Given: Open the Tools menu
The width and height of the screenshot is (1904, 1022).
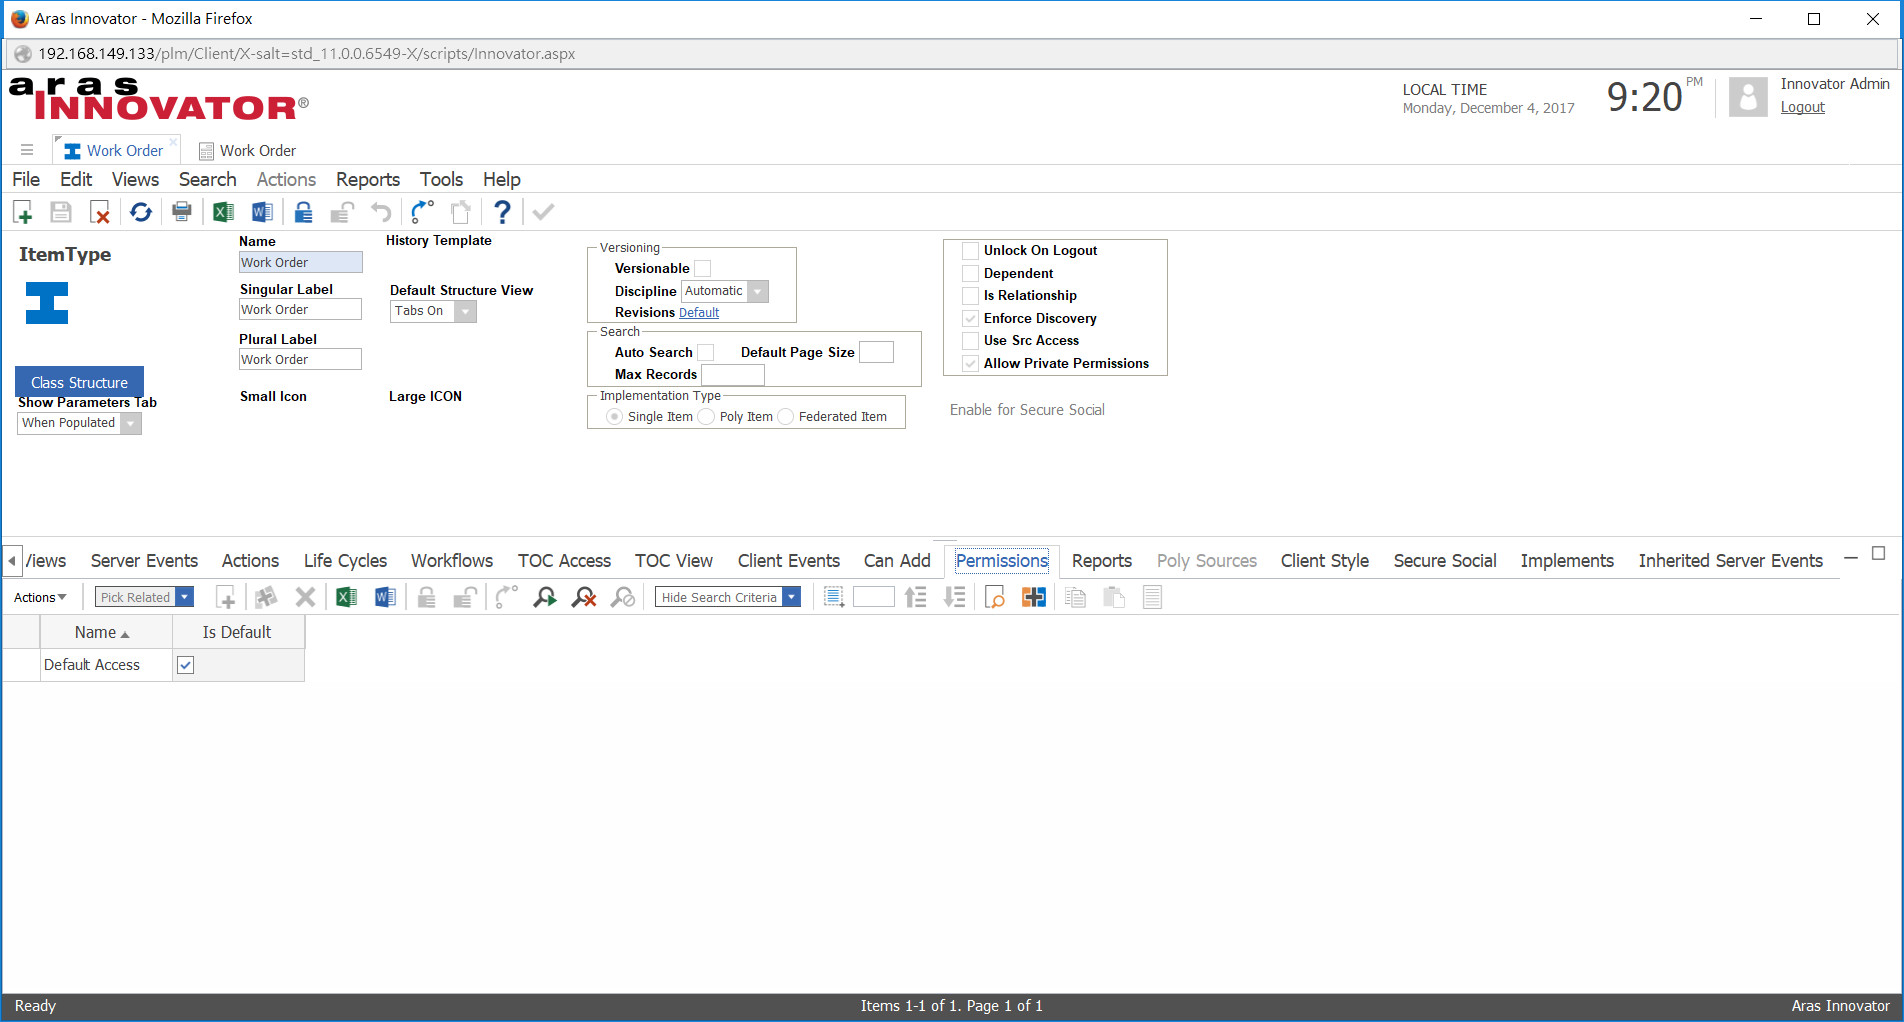Looking at the screenshot, I should click(441, 179).
